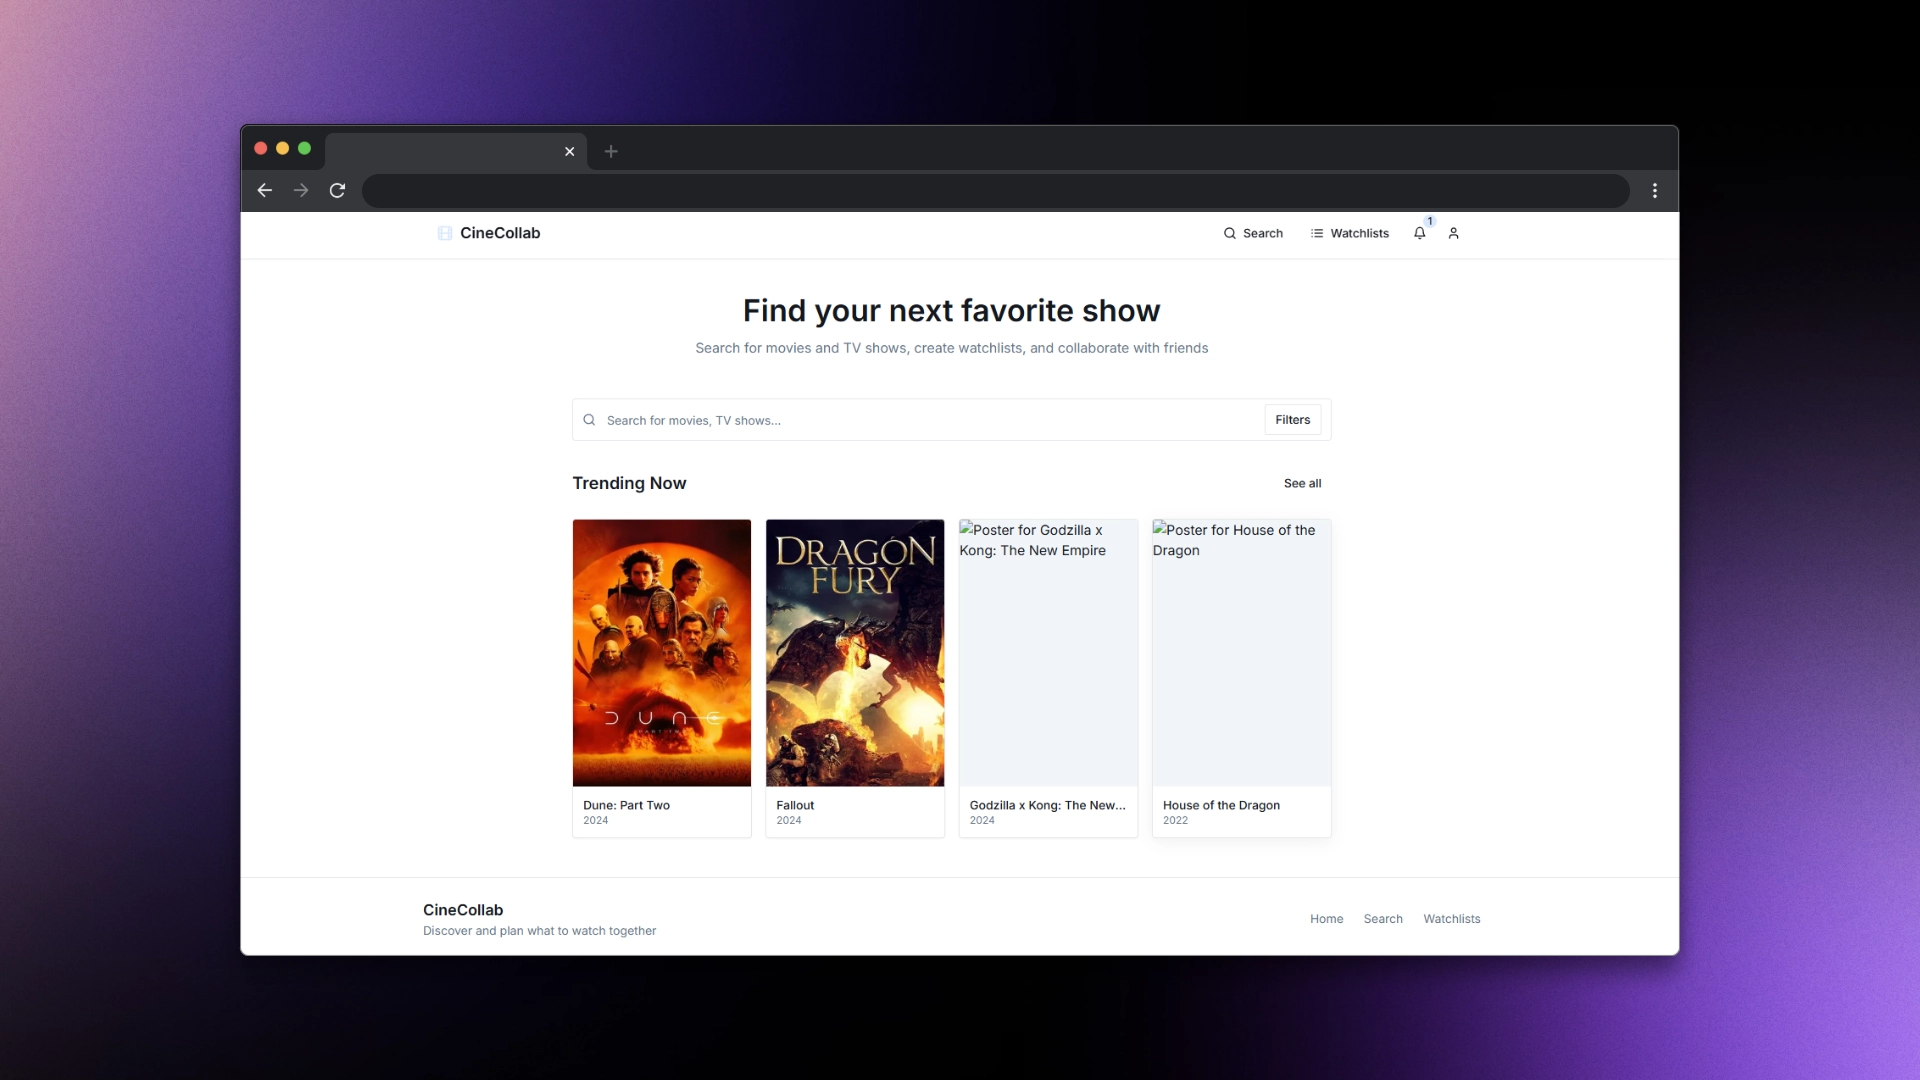The height and width of the screenshot is (1080, 1920).
Task: Go to Home in the footer
Action: [x=1326, y=919]
